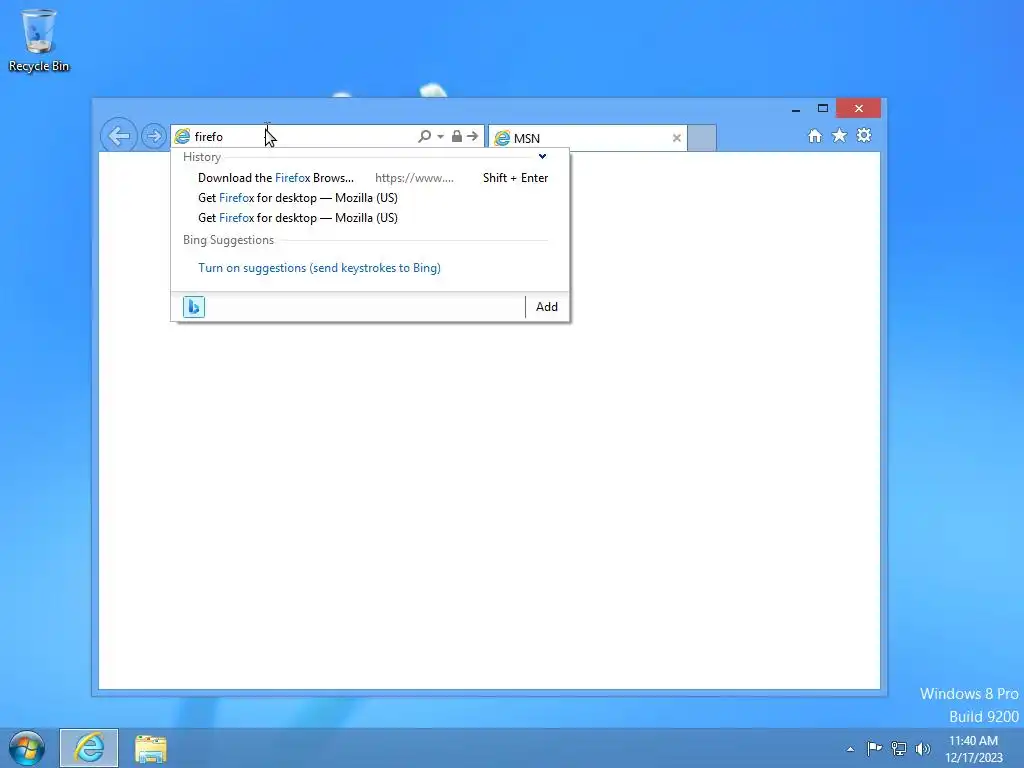Click Internet Explorer taskbar icon

point(89,748)
